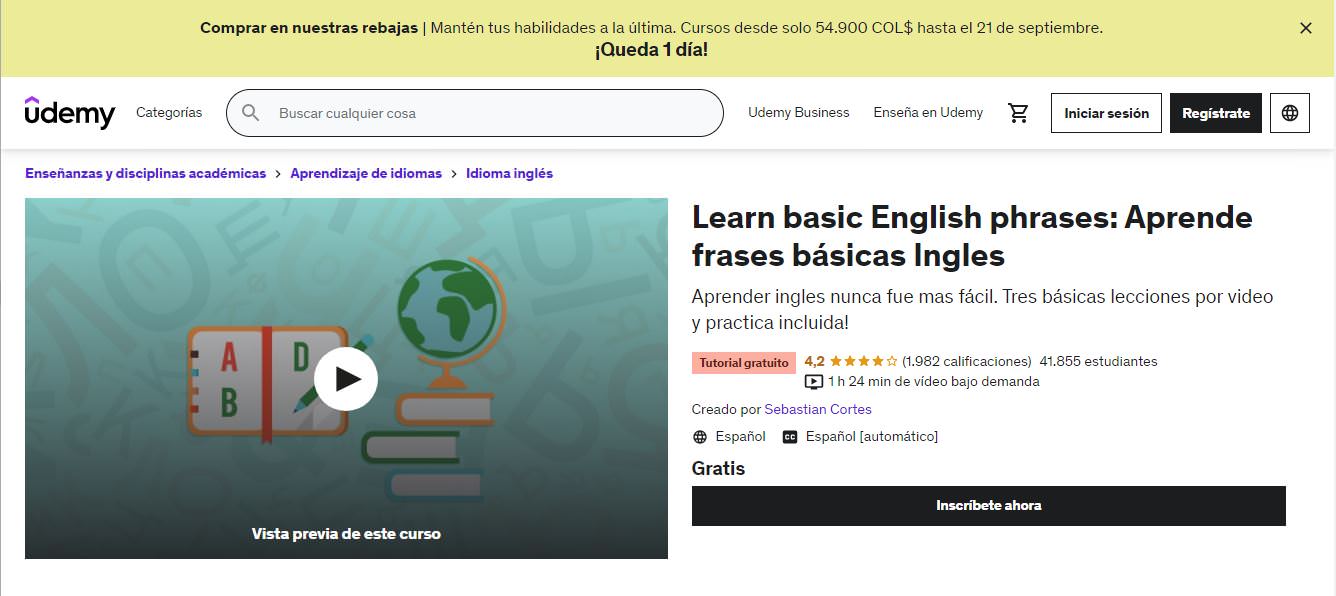Image resolution: width=1336 pixels, height=596 pixels.
Task: Click the Español globe language icon
Action: click(x=700, y=437)
